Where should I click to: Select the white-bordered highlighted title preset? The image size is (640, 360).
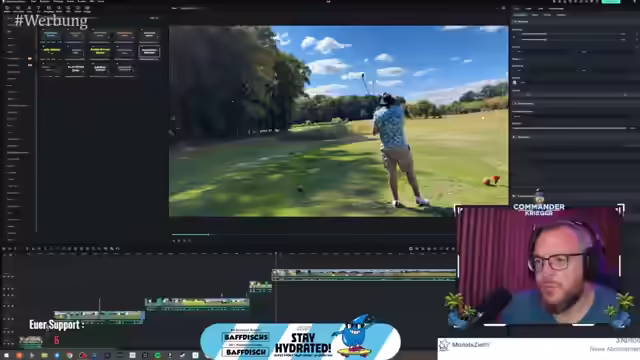149,51
